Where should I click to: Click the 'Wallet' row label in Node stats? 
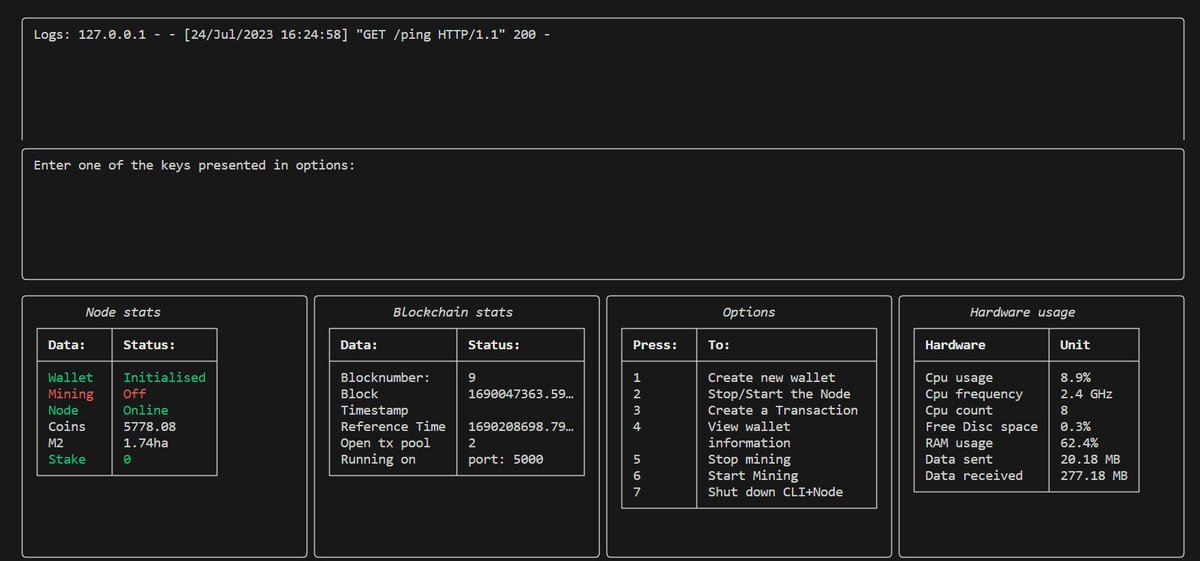70,377
